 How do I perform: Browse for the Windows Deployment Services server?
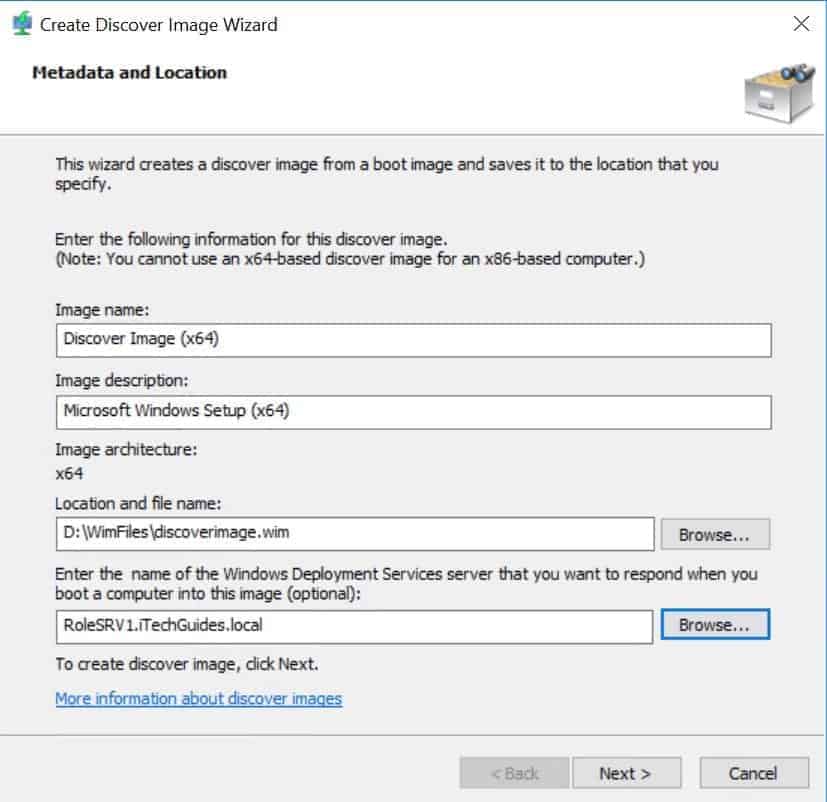pyautogui.click(x=715, y=625)
